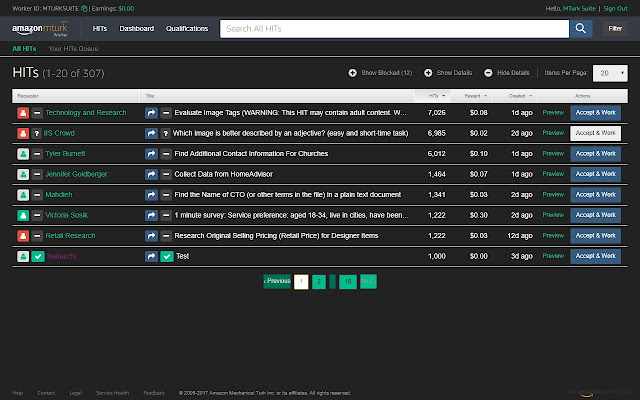Go to page 2 of results
Image resolution: width=640 pixels, height=400 pixels.
[x=318, y=282]
